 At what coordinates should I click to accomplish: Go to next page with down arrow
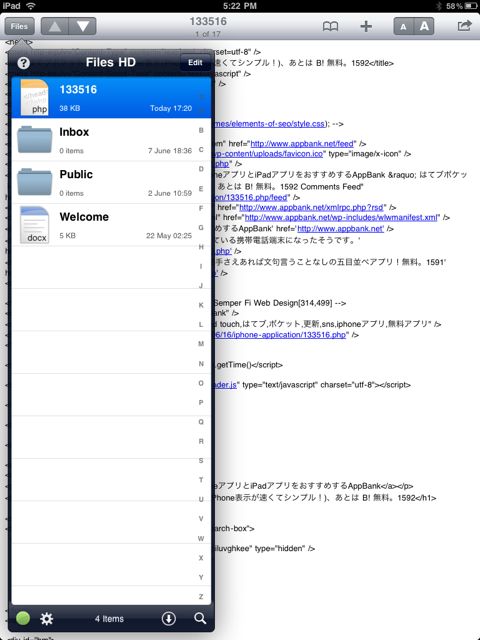click(83, 27)
